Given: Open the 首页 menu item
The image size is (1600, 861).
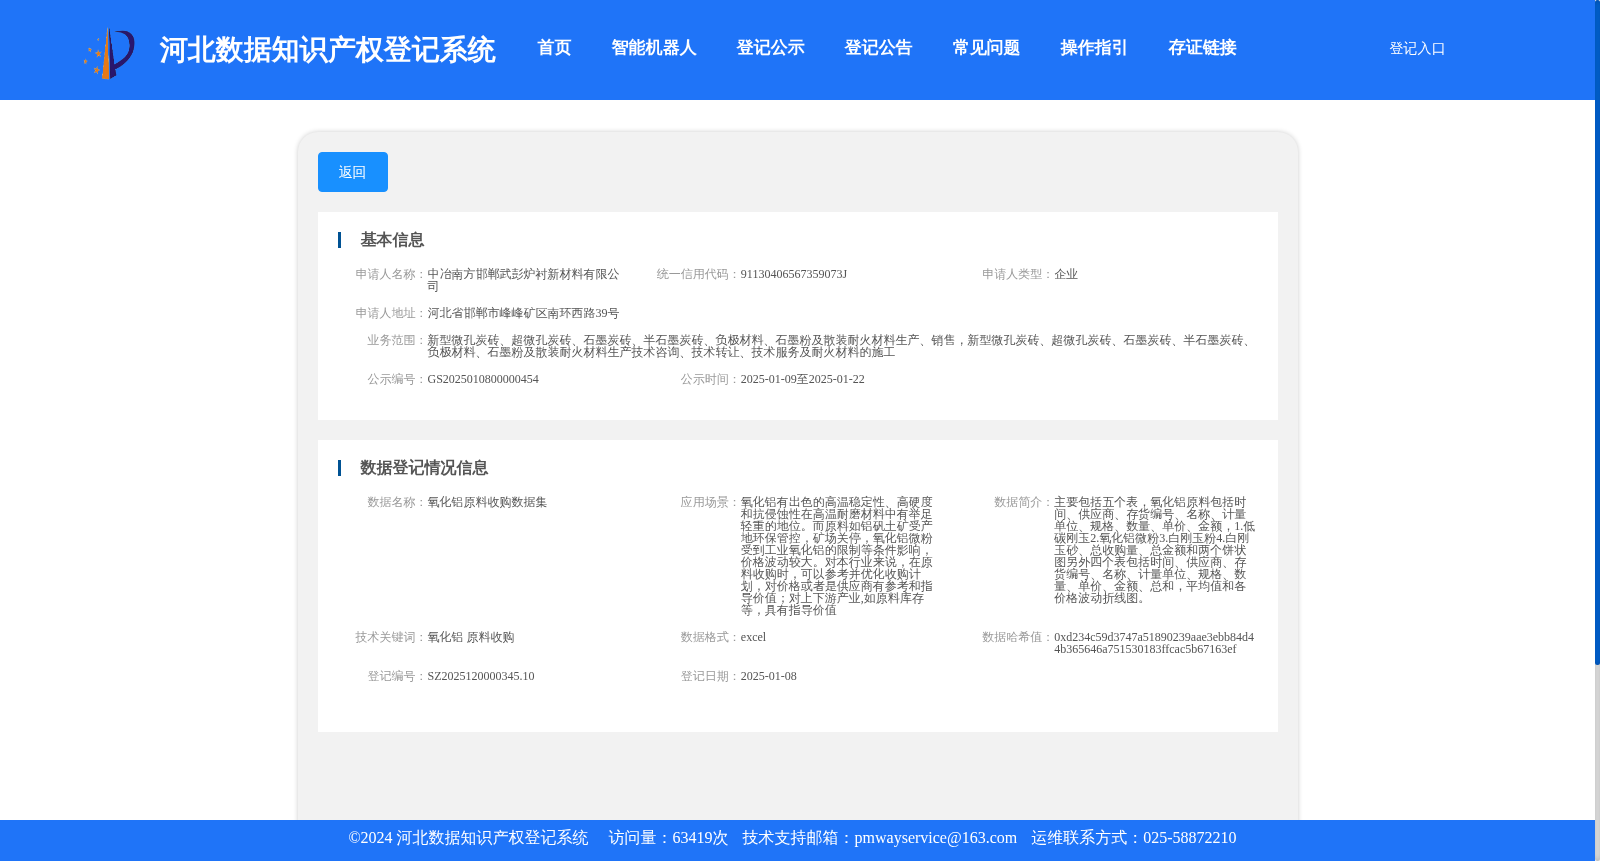Looking at the screenshot, I should 554,48.
